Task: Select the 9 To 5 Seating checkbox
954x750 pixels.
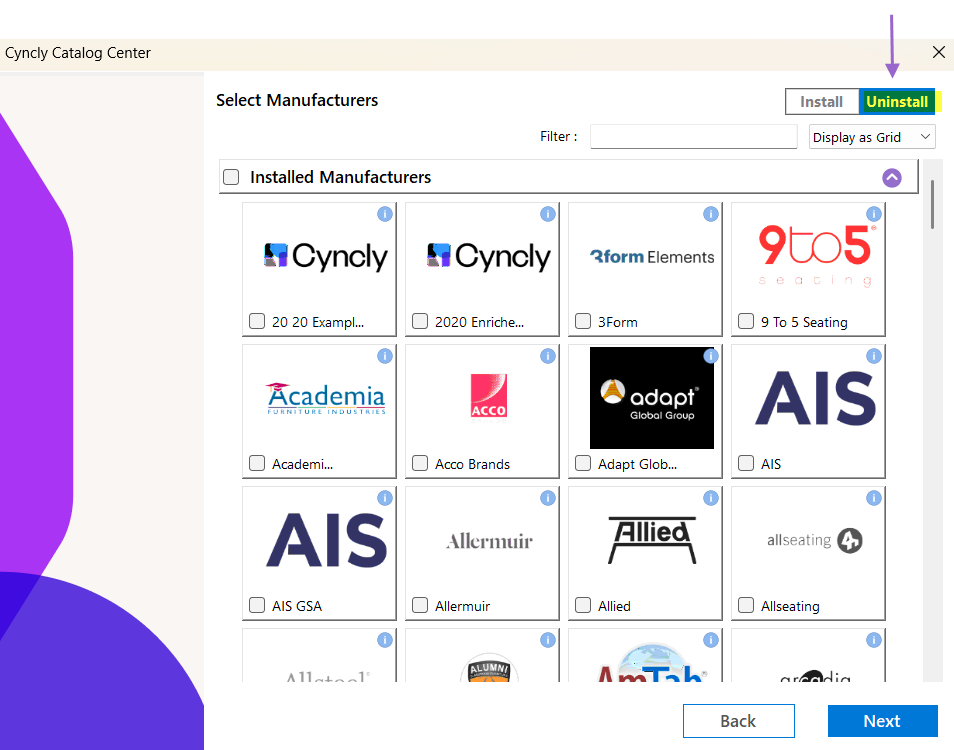Action: click(746, 321)
